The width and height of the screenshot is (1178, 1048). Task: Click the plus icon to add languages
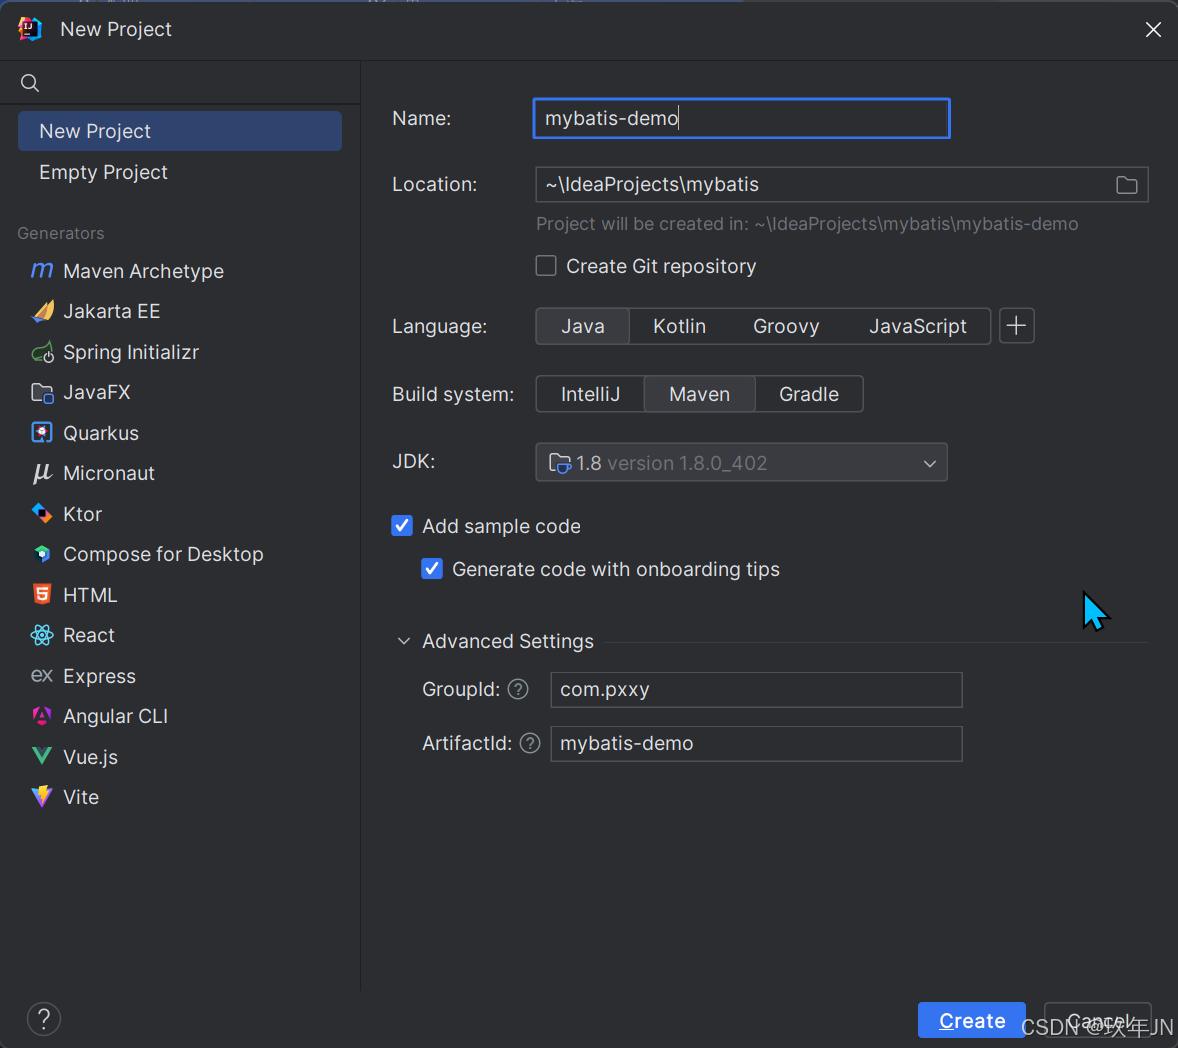(x=1016, y=326)
